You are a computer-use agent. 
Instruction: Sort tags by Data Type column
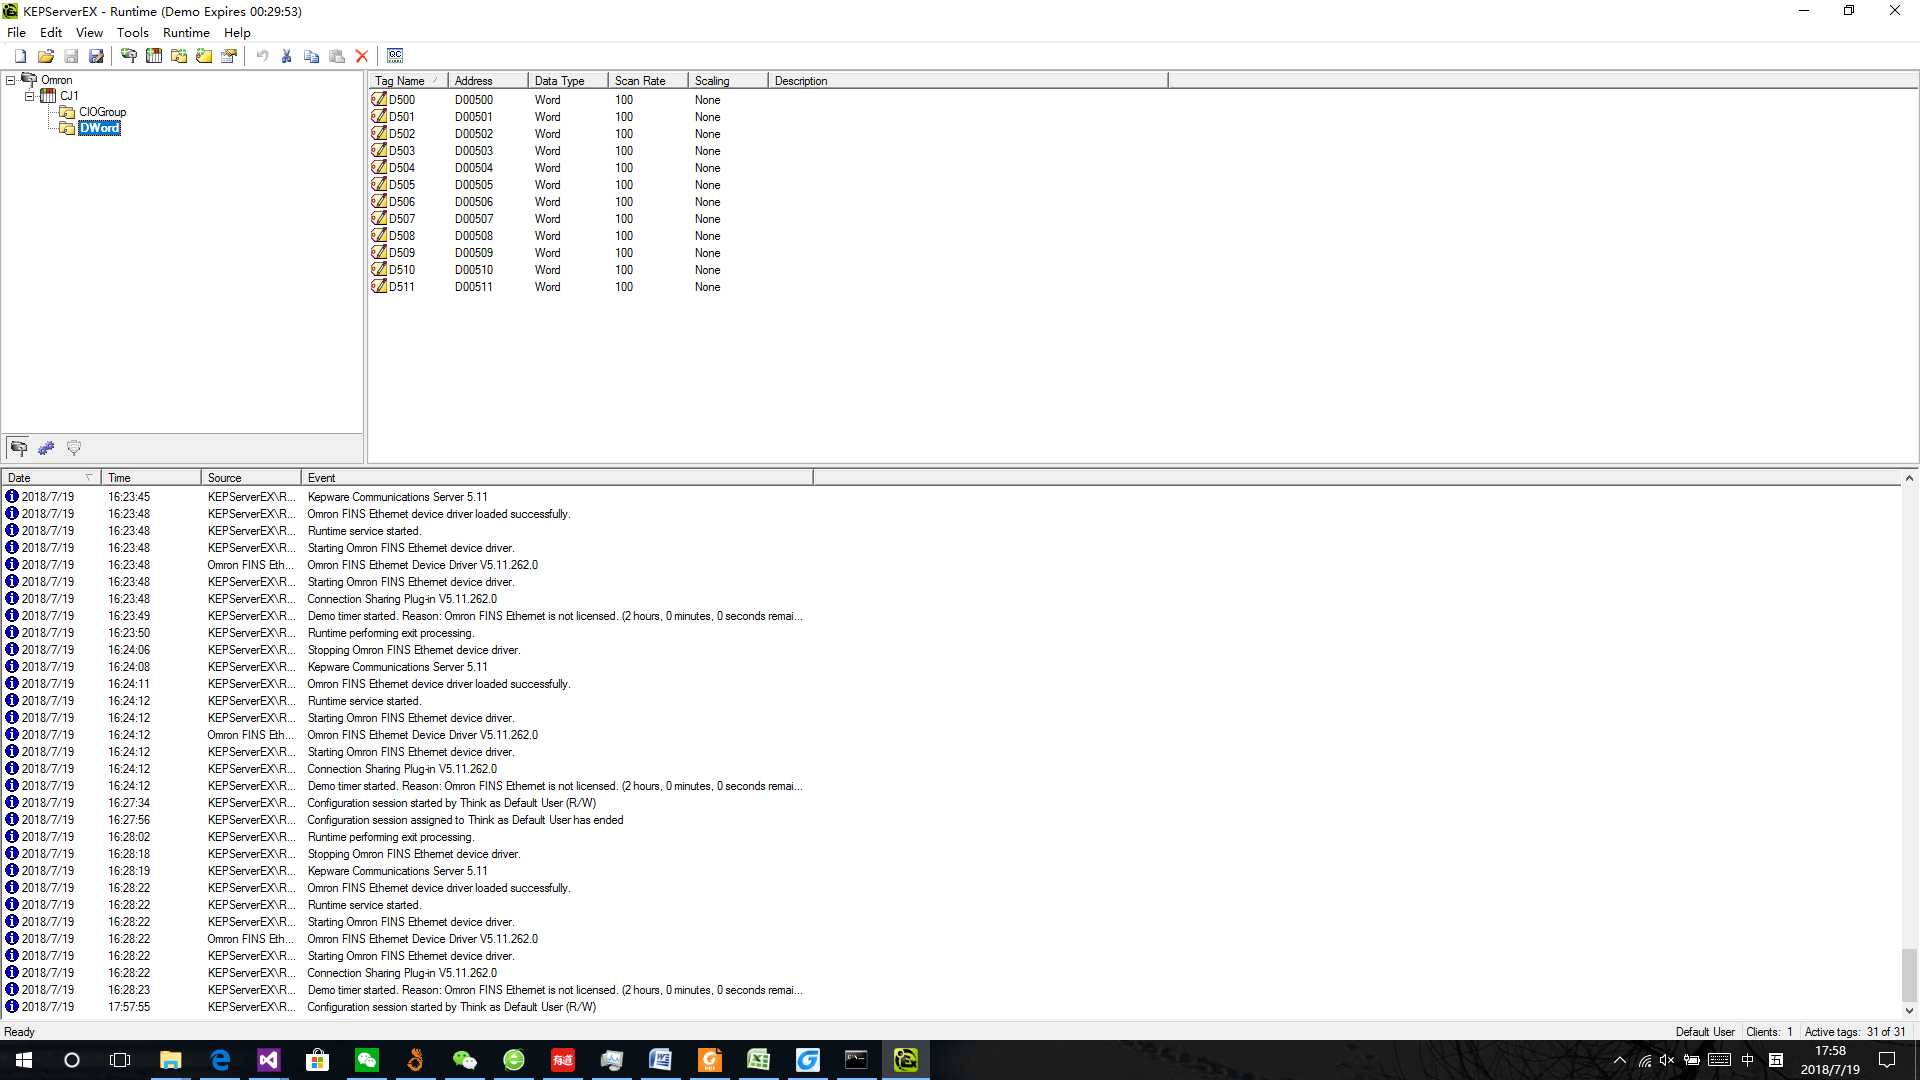568,81
